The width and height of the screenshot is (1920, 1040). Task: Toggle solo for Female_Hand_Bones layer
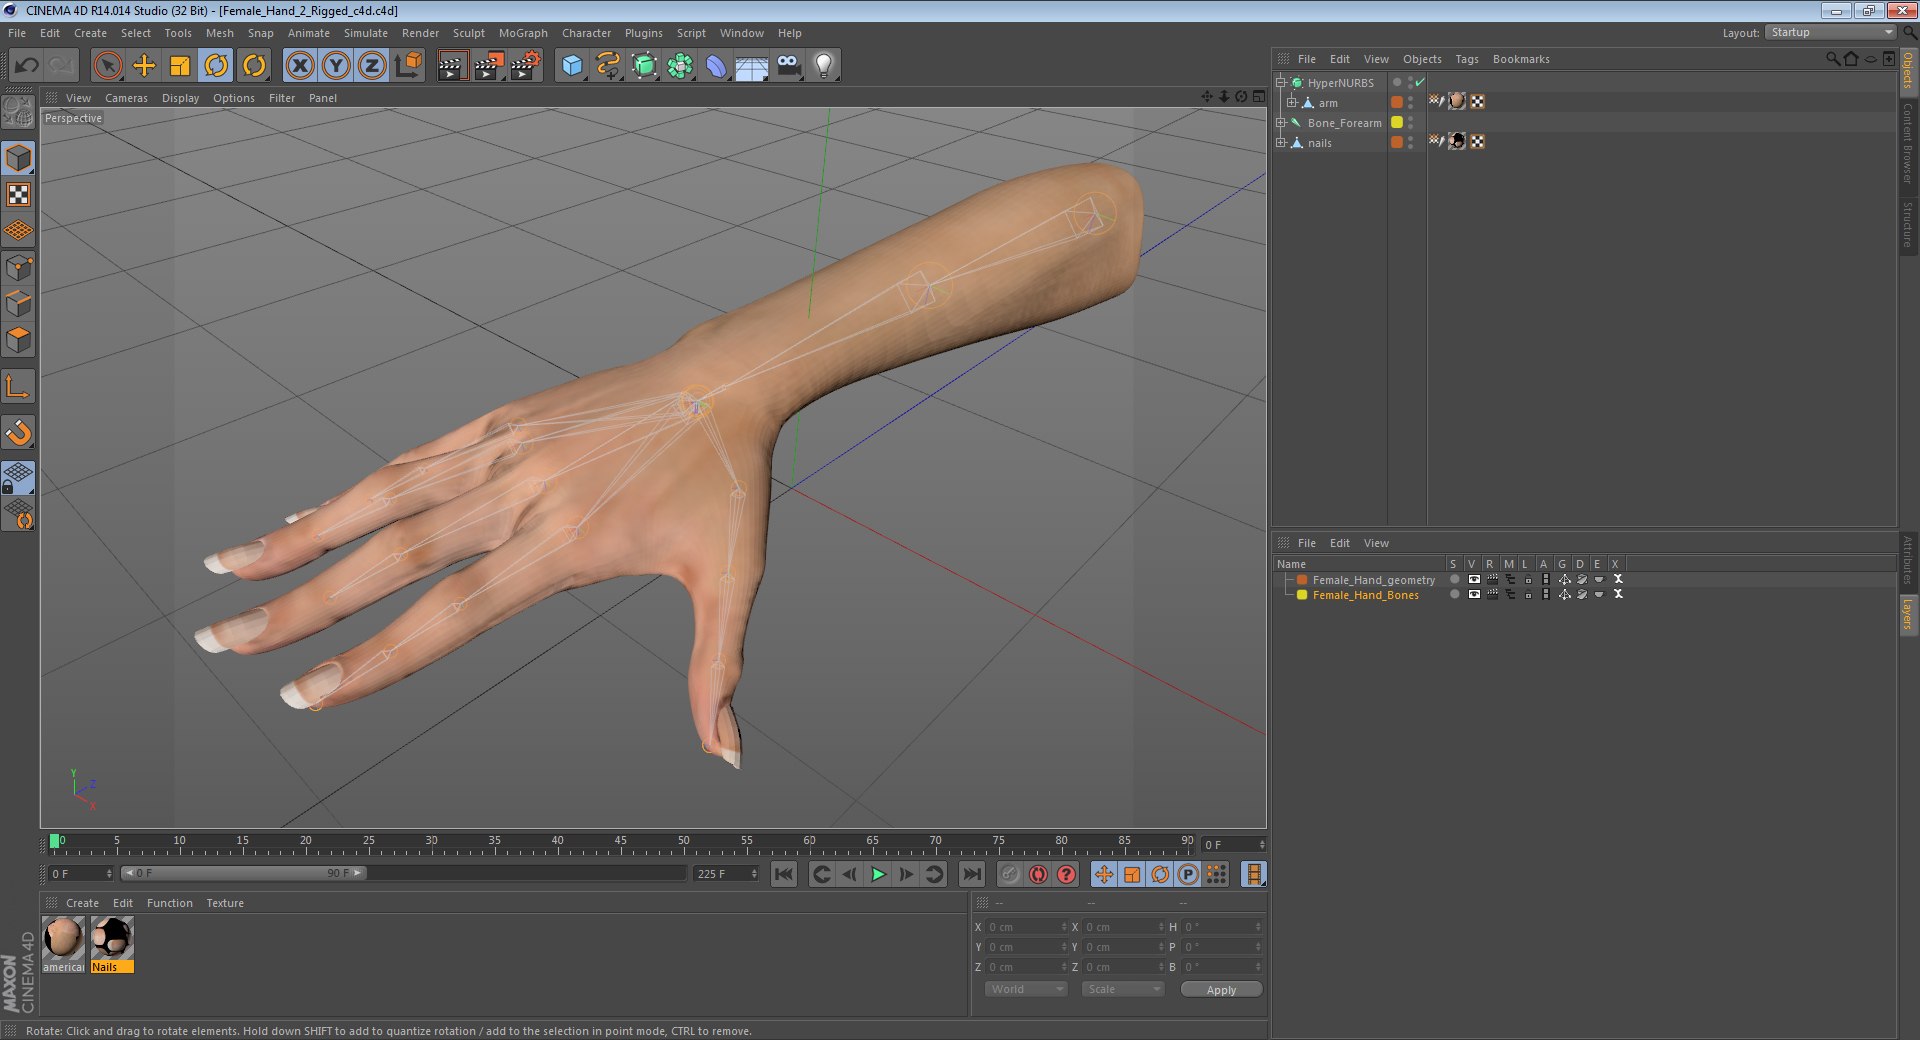(x=1454, y=595)
